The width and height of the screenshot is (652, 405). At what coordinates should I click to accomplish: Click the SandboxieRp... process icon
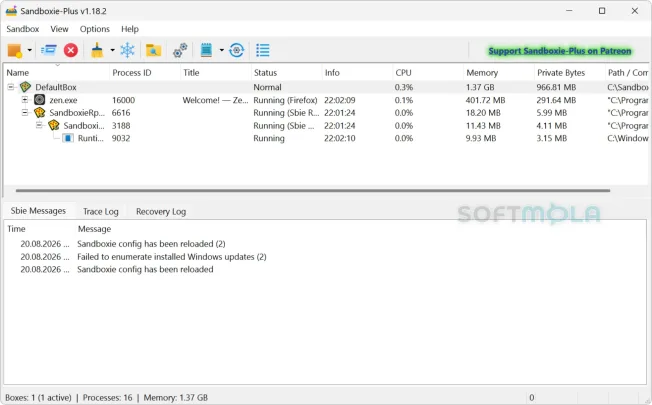tap(40, 113)
